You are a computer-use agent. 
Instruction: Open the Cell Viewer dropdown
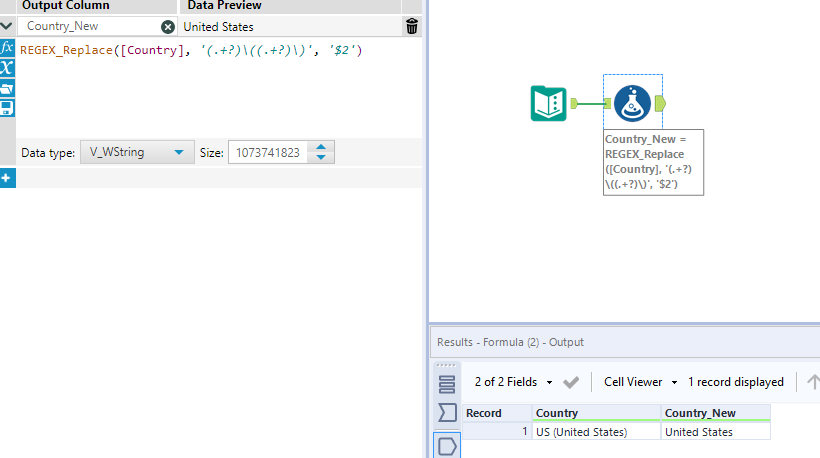(x=641, y=382)
